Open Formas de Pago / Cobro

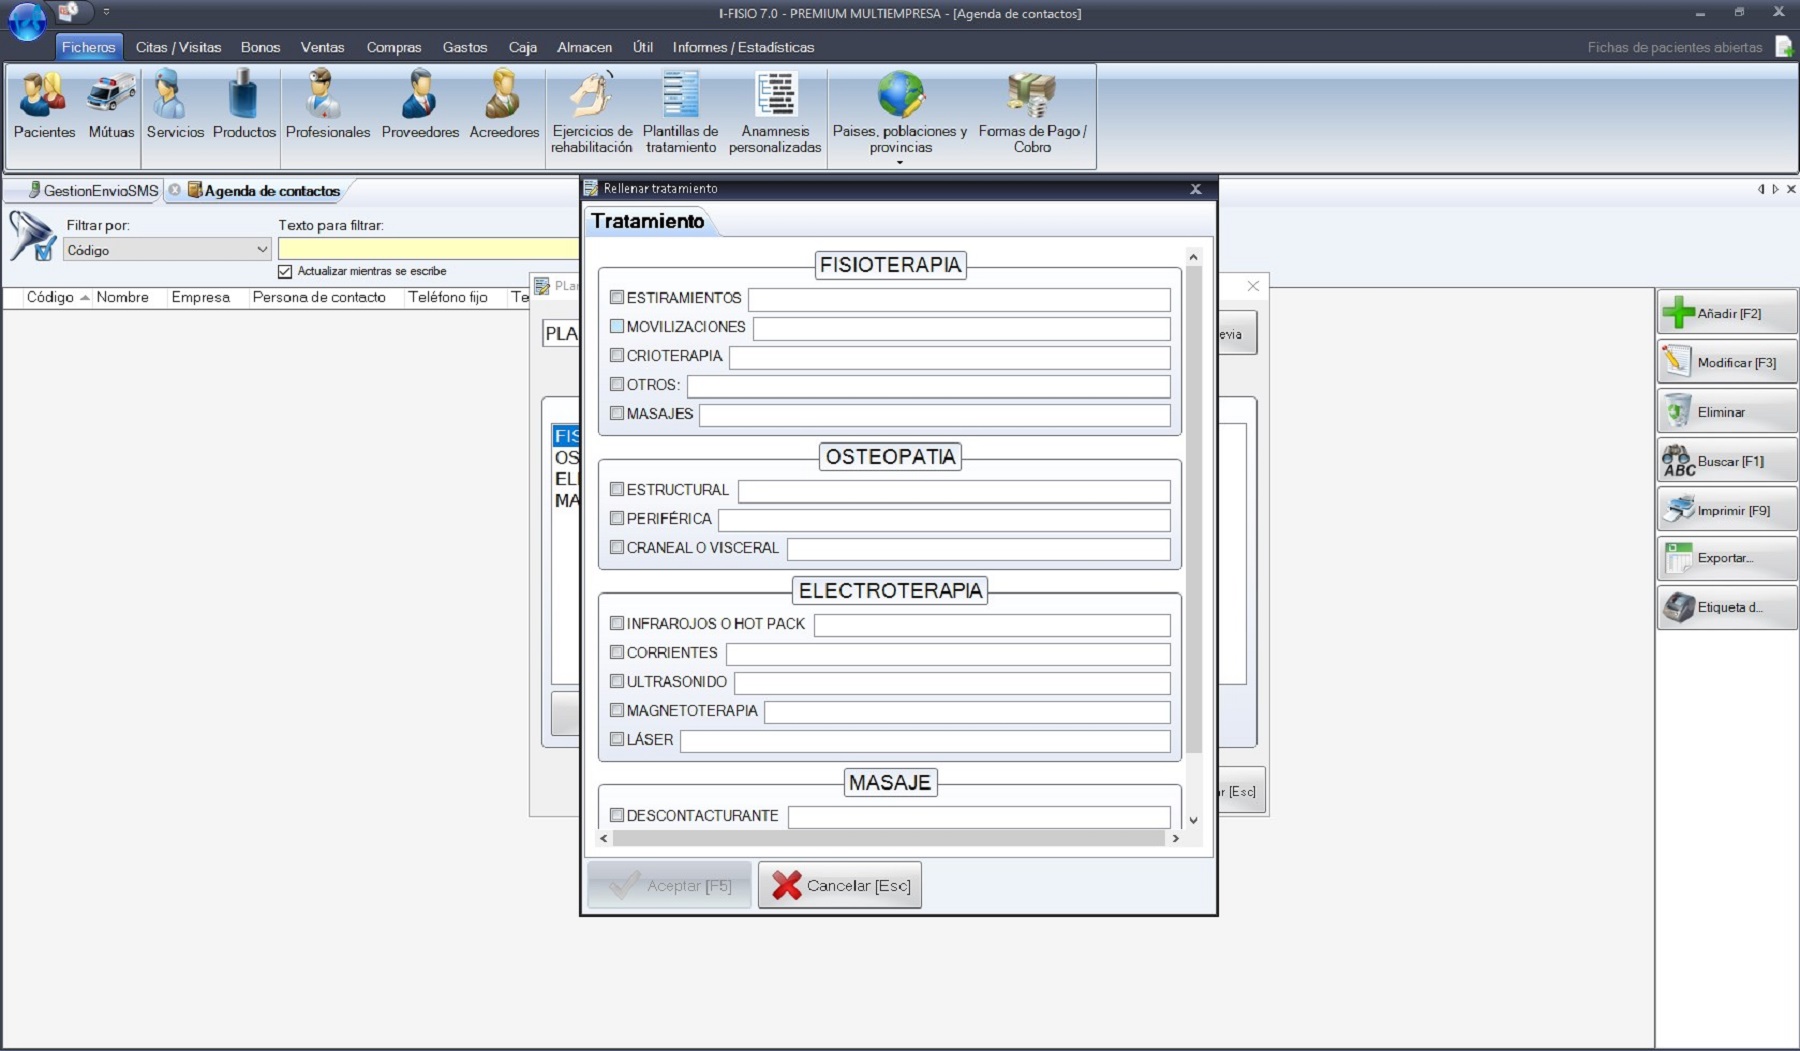pyautogui.click(x=1032, y=112)
